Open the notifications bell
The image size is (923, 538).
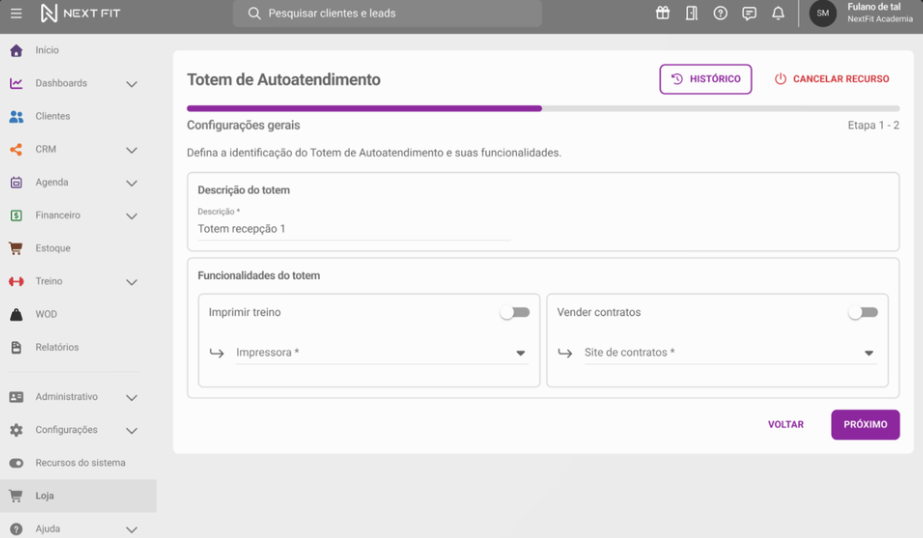(x=778, y=13)
